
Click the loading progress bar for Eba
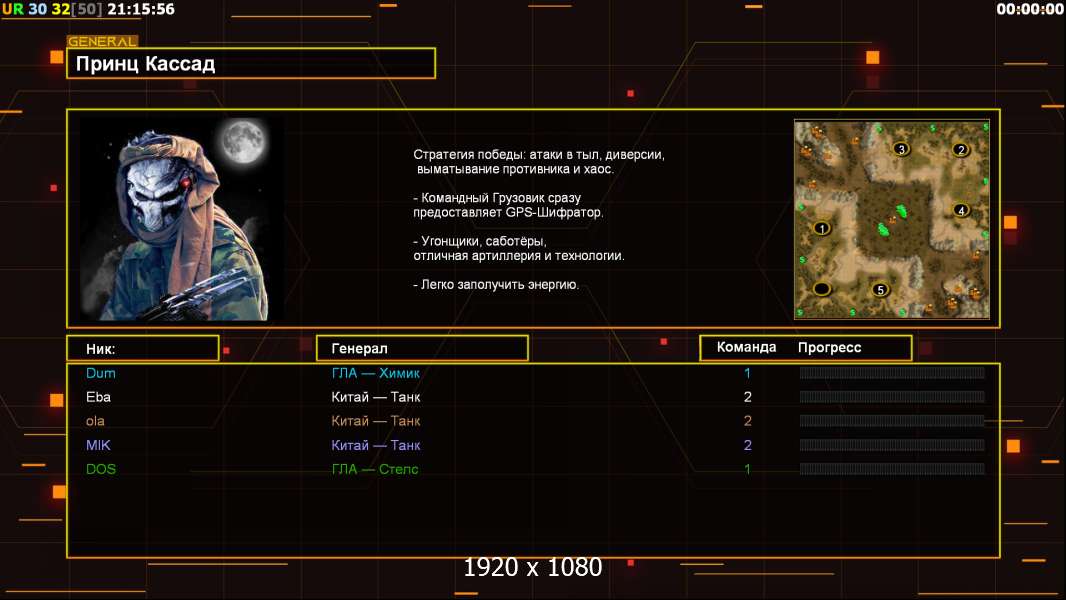[x=891, y=397]
